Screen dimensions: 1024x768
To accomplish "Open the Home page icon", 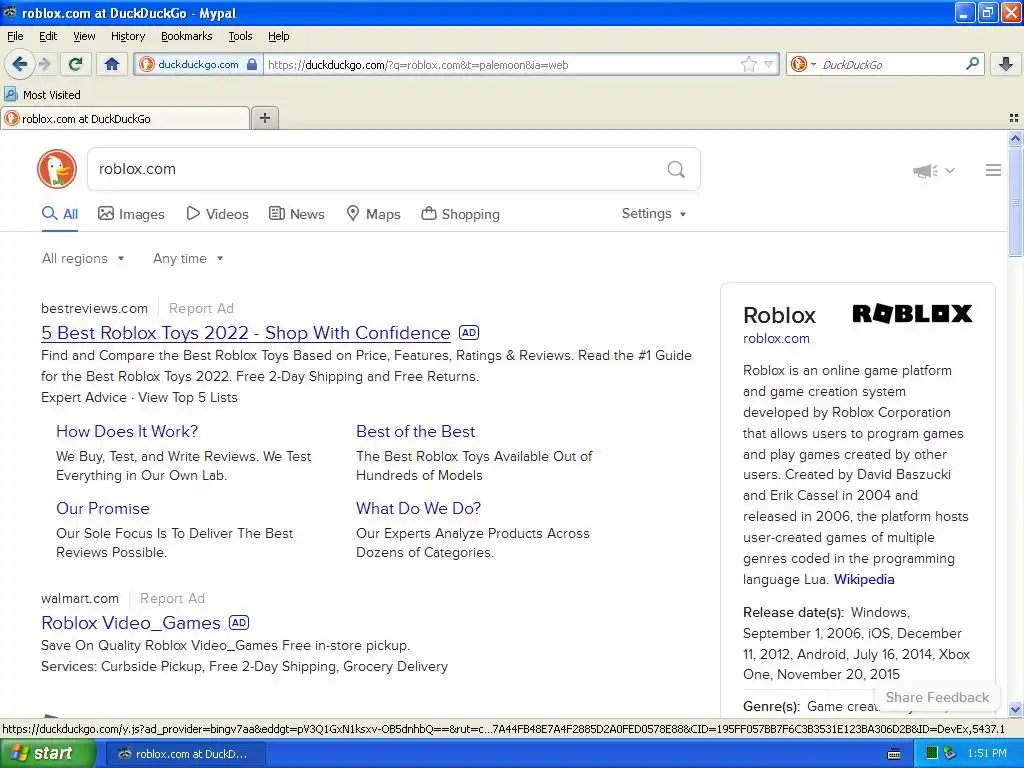I will tap(112, 64).
